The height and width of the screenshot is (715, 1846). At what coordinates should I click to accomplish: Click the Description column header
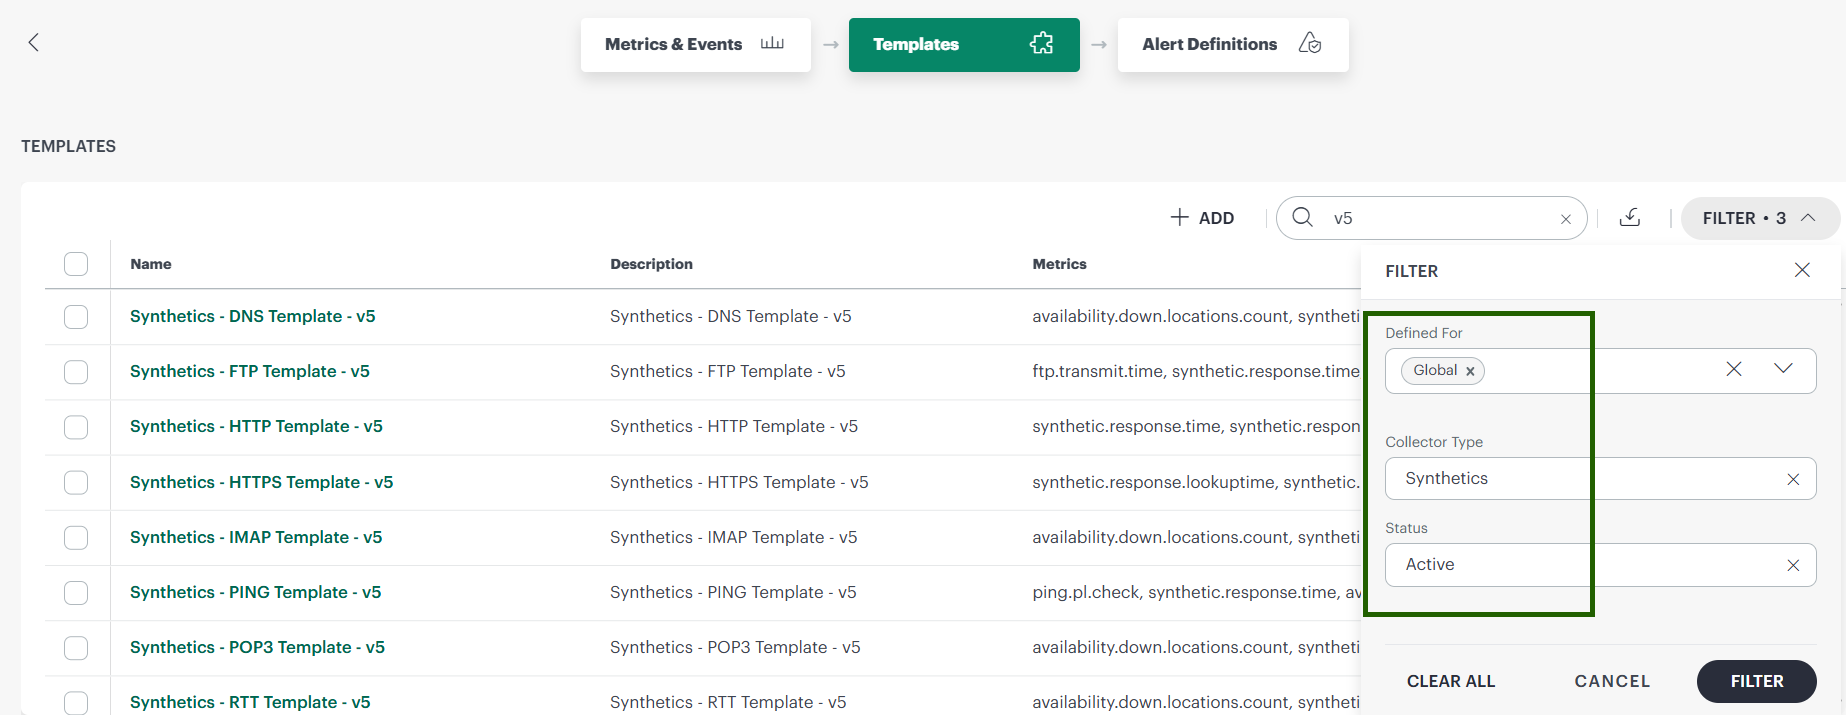(x=651, y=264)
